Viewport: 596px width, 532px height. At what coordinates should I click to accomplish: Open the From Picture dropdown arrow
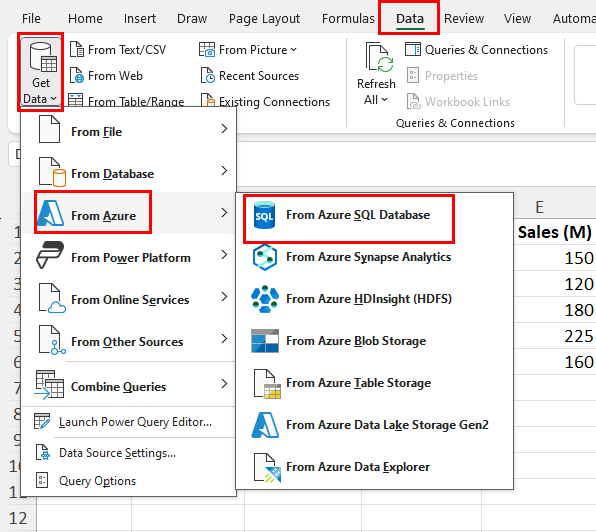click(x=293, y=50)
